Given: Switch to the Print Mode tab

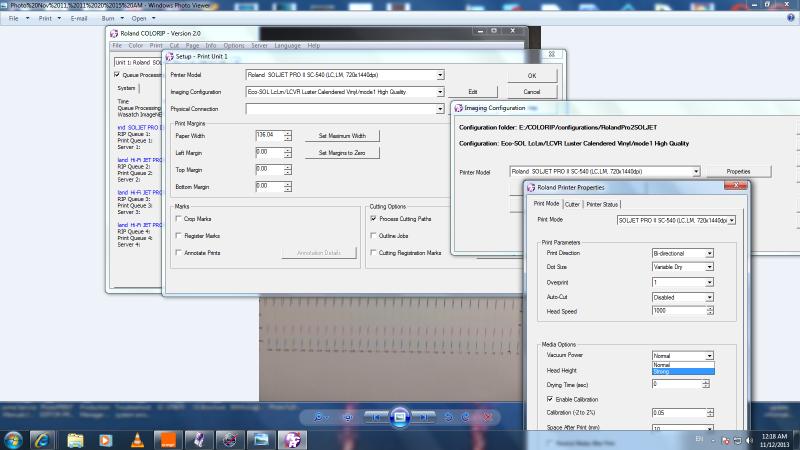Looking at the screenshot, I should pos(546,204).
